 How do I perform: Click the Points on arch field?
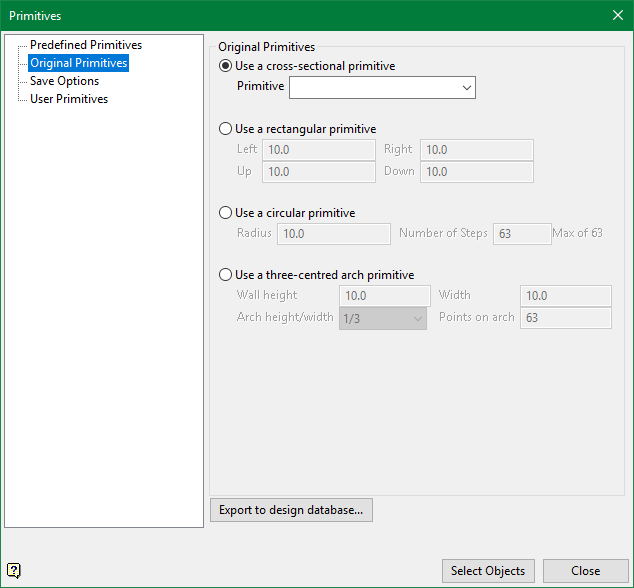click(566, 318)
